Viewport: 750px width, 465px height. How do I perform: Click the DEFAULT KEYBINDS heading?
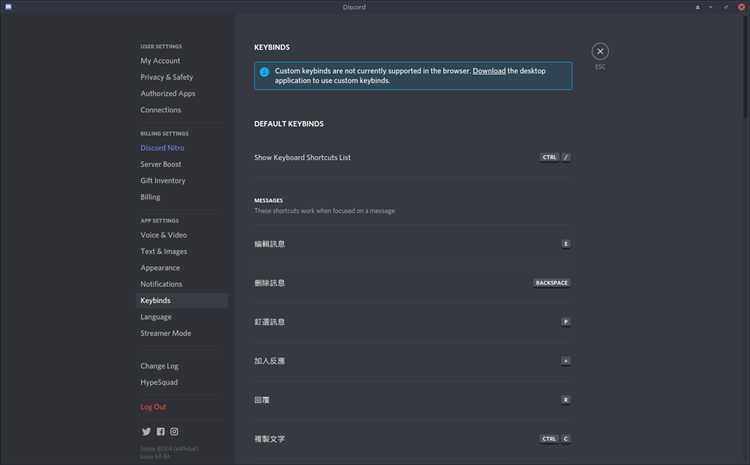click(289, 124)
